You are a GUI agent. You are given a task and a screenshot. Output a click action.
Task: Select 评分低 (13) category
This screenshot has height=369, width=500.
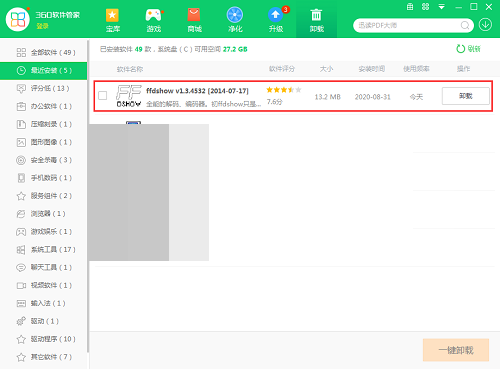43,88
